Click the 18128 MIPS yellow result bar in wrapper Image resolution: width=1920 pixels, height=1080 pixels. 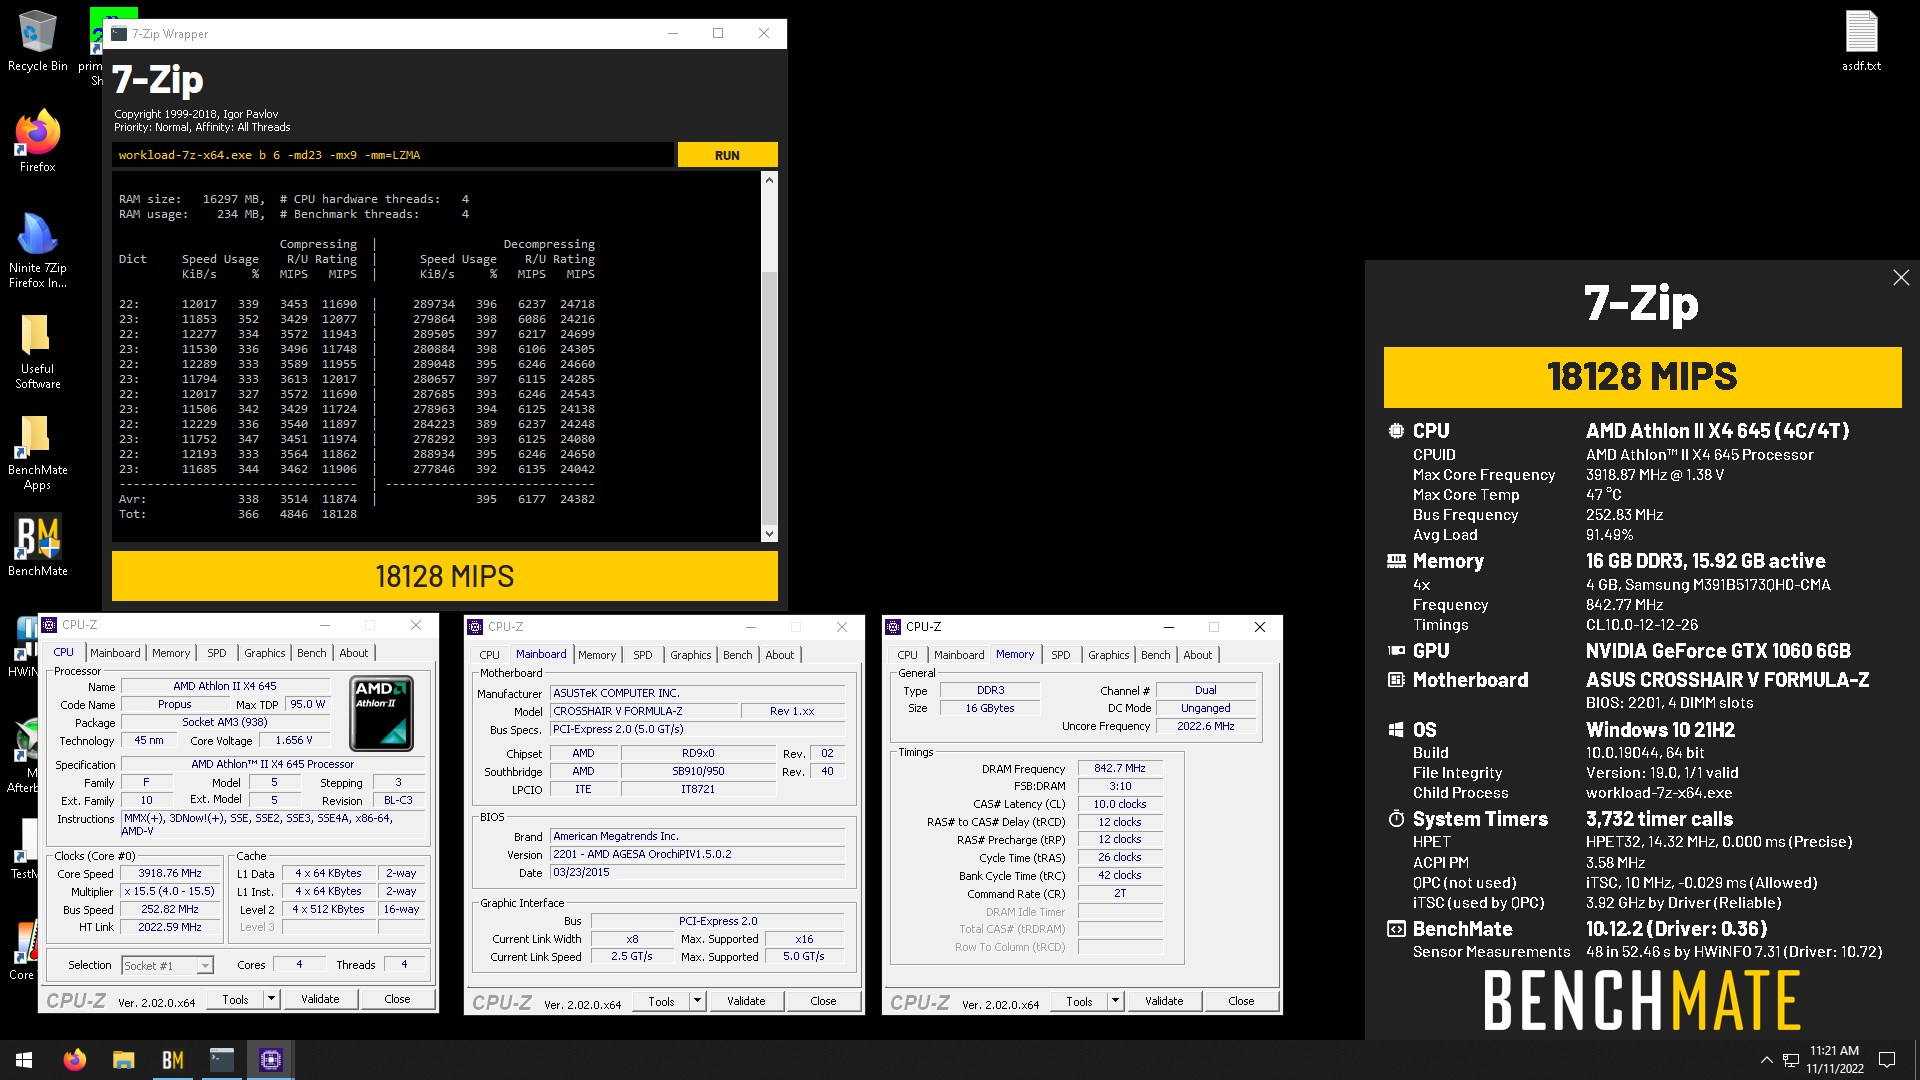click(444, 576)
